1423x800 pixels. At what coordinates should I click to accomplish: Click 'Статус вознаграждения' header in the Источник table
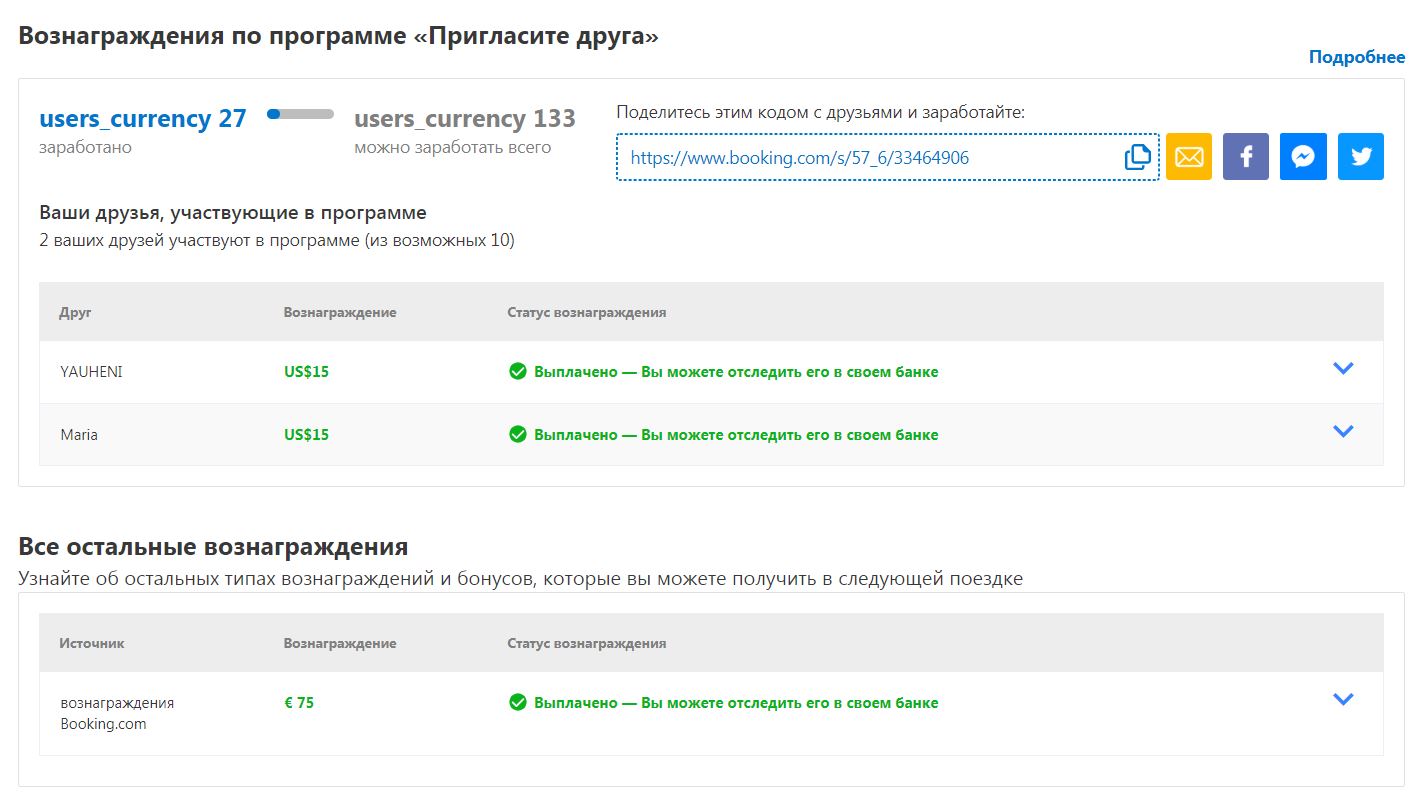pyautogui.click(x=587, y=643)
